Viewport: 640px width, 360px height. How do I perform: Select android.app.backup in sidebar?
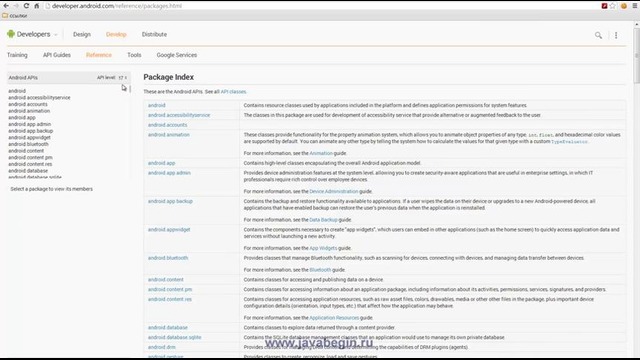click(31, 131)
